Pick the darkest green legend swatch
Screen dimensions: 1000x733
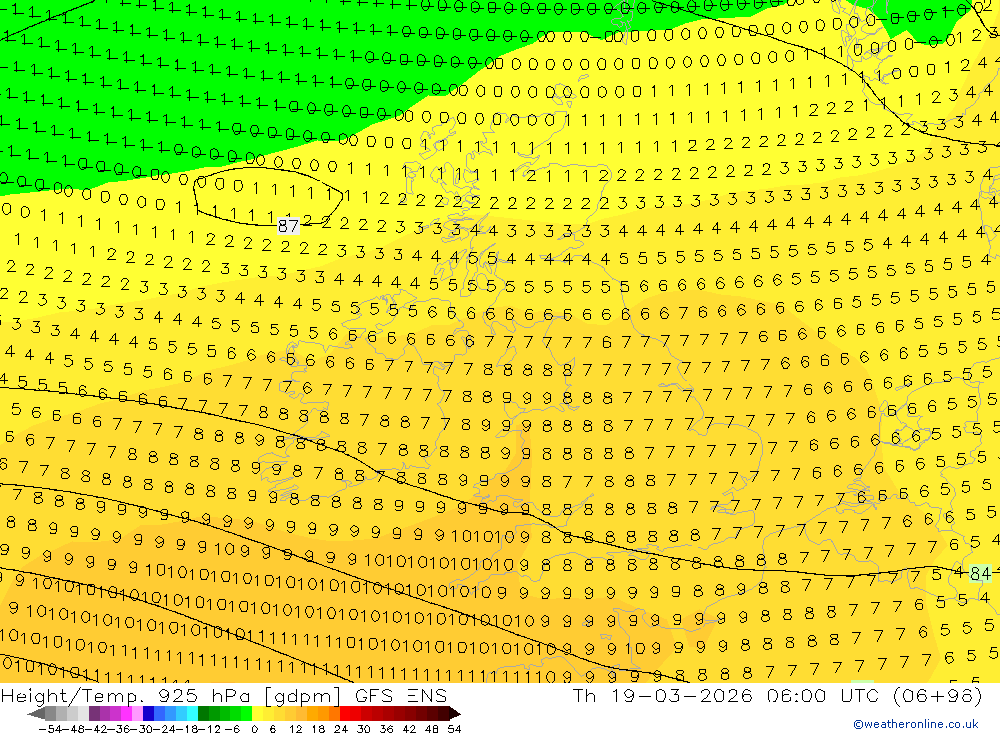point(203,713)
